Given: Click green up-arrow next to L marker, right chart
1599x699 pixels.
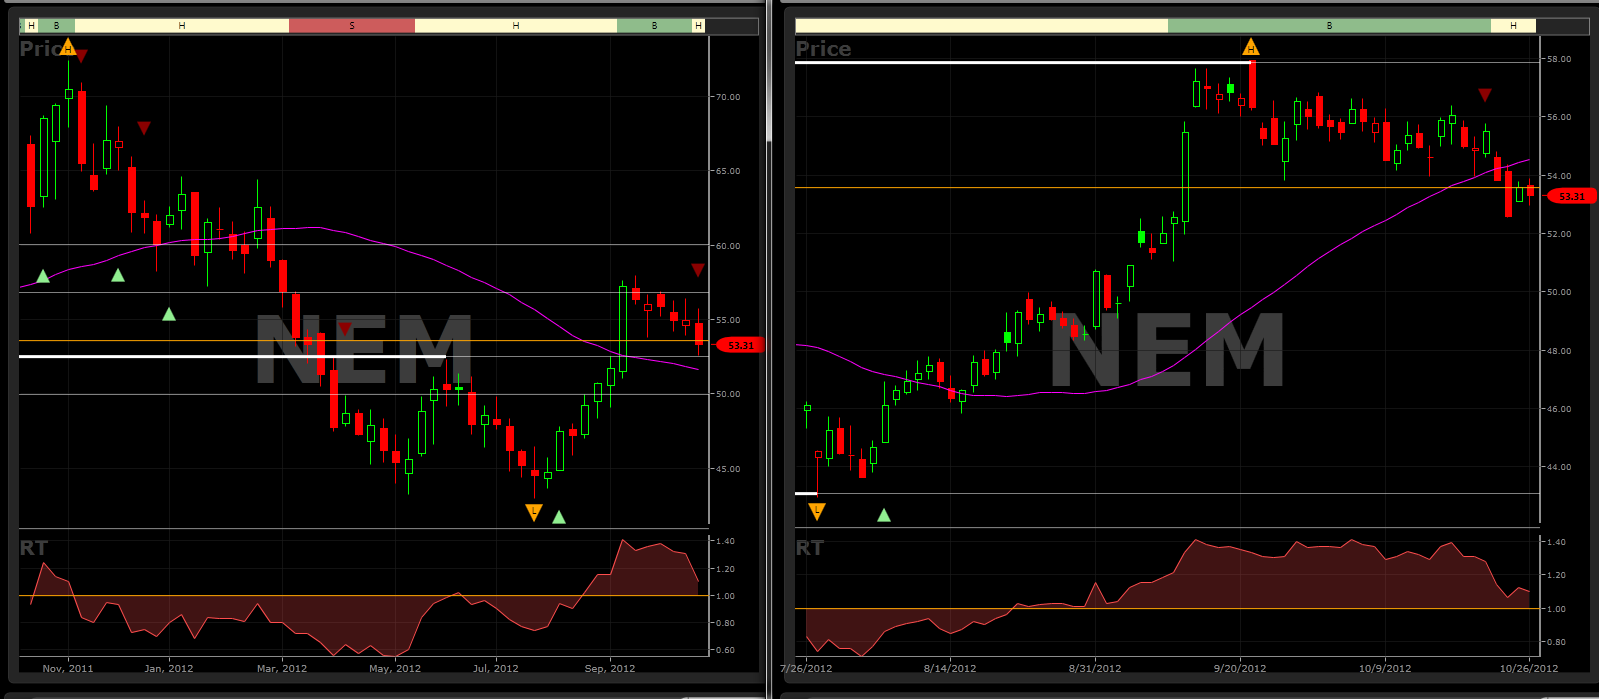Looking at the screenshot, I should click(x=884, y=515).
